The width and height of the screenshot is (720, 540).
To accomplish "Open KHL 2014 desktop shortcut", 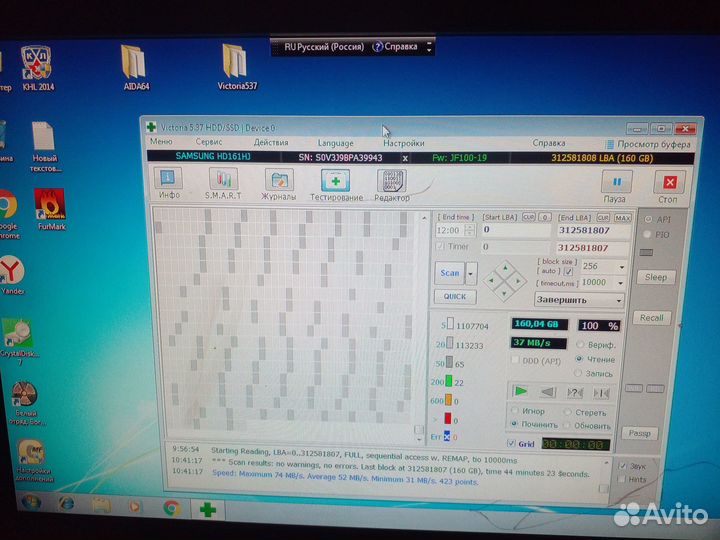I will coord(38,68).
